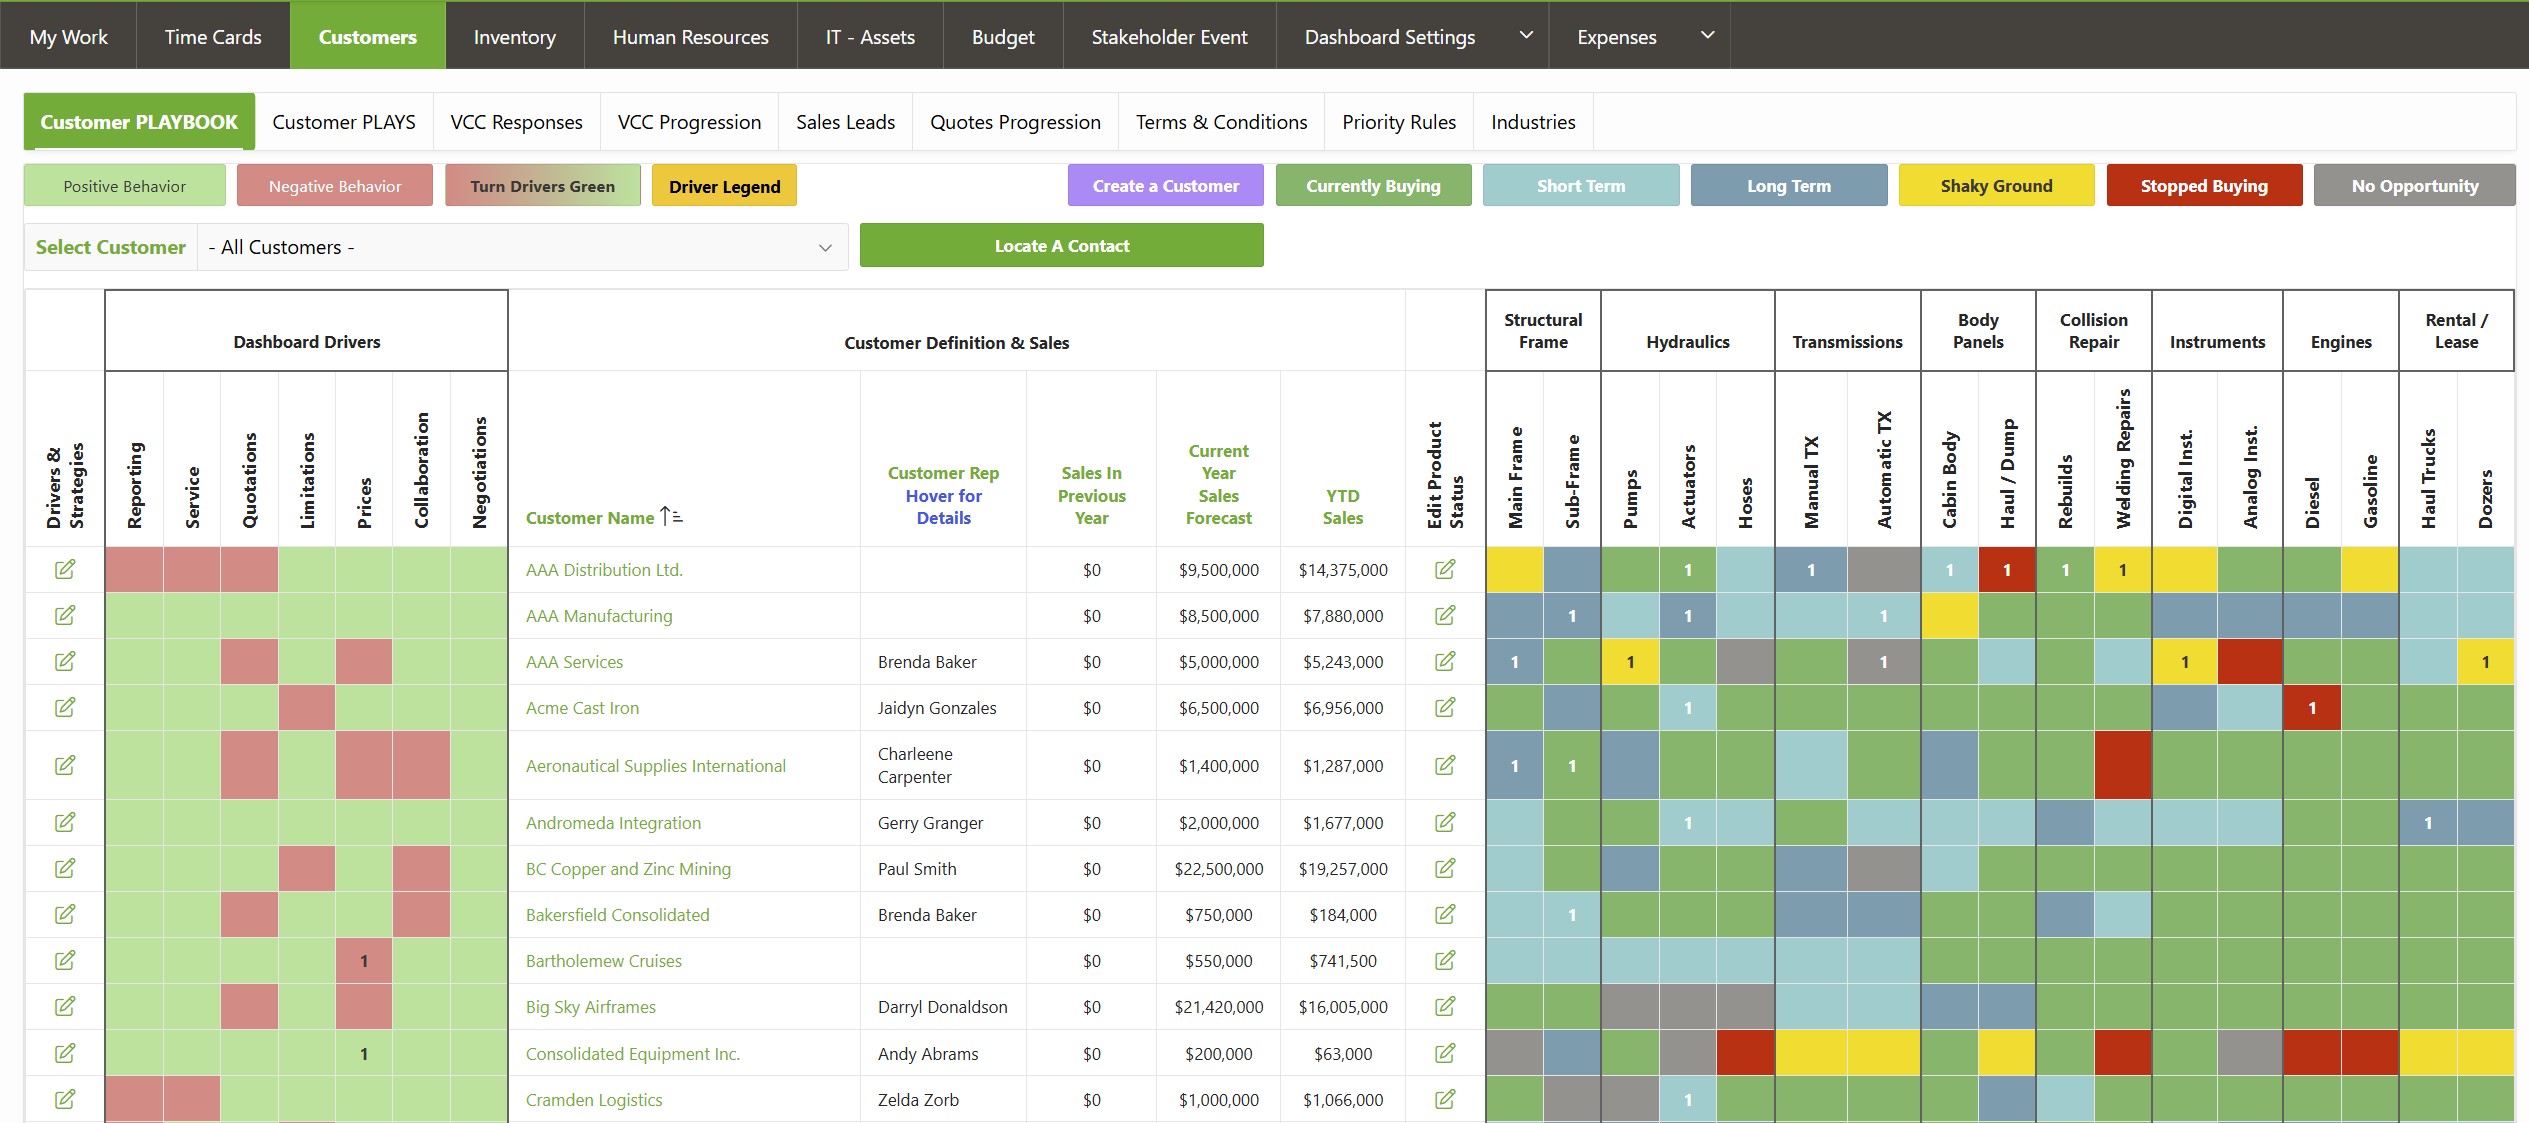Open the Acme Cast Iron customer link
Image resolution: width=2529 pixels, height=1123 pixels.
[582, 708]
